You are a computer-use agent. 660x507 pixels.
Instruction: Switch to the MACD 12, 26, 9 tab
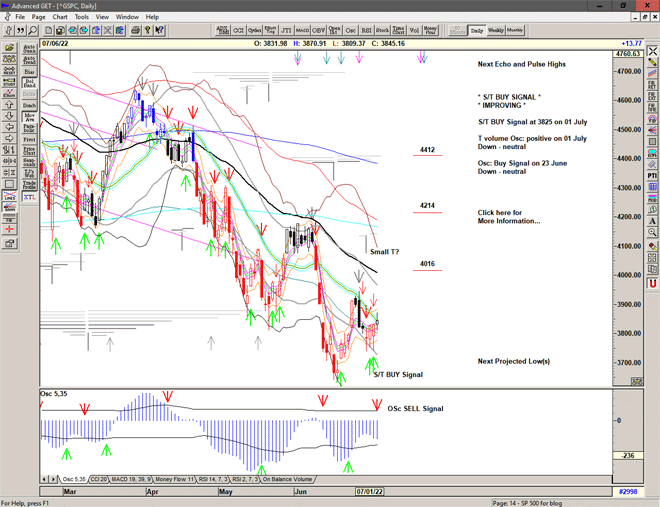click(x=132, y=480)
